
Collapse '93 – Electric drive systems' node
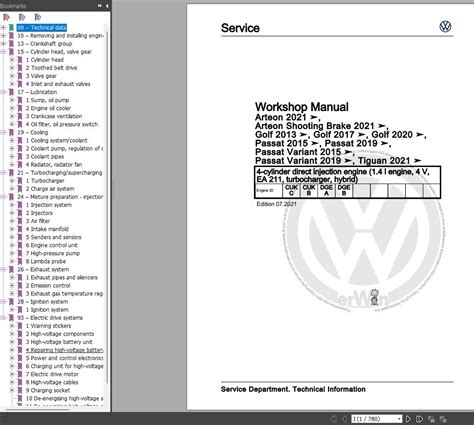[3, 318]
